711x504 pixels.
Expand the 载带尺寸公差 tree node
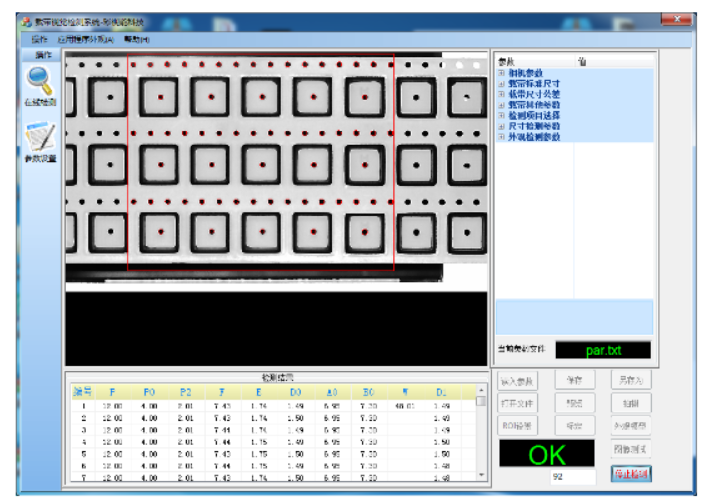[x=502, y=94]
